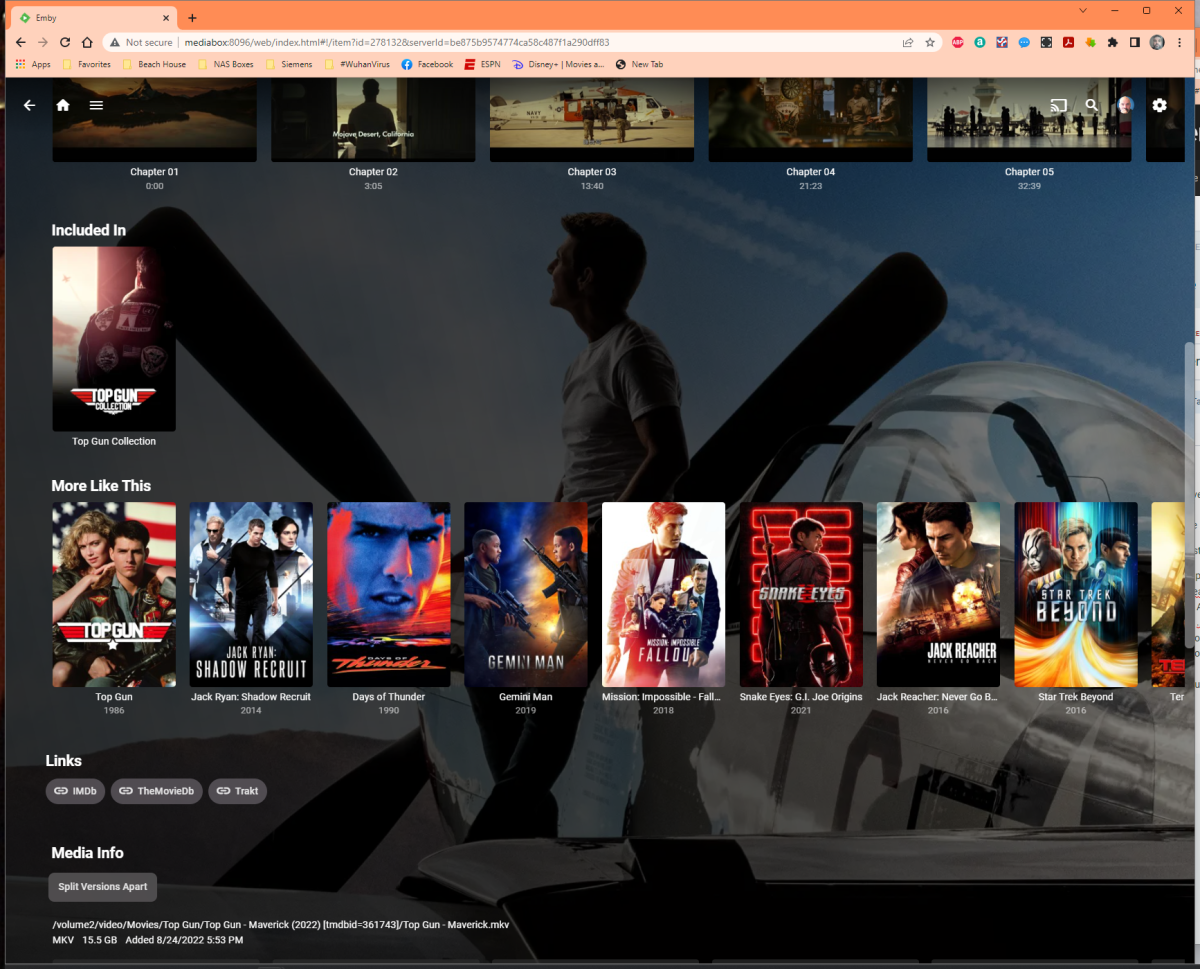Open the Emby hamburger menu
The height and width of the screenshot is (969, 1200).
96,105
